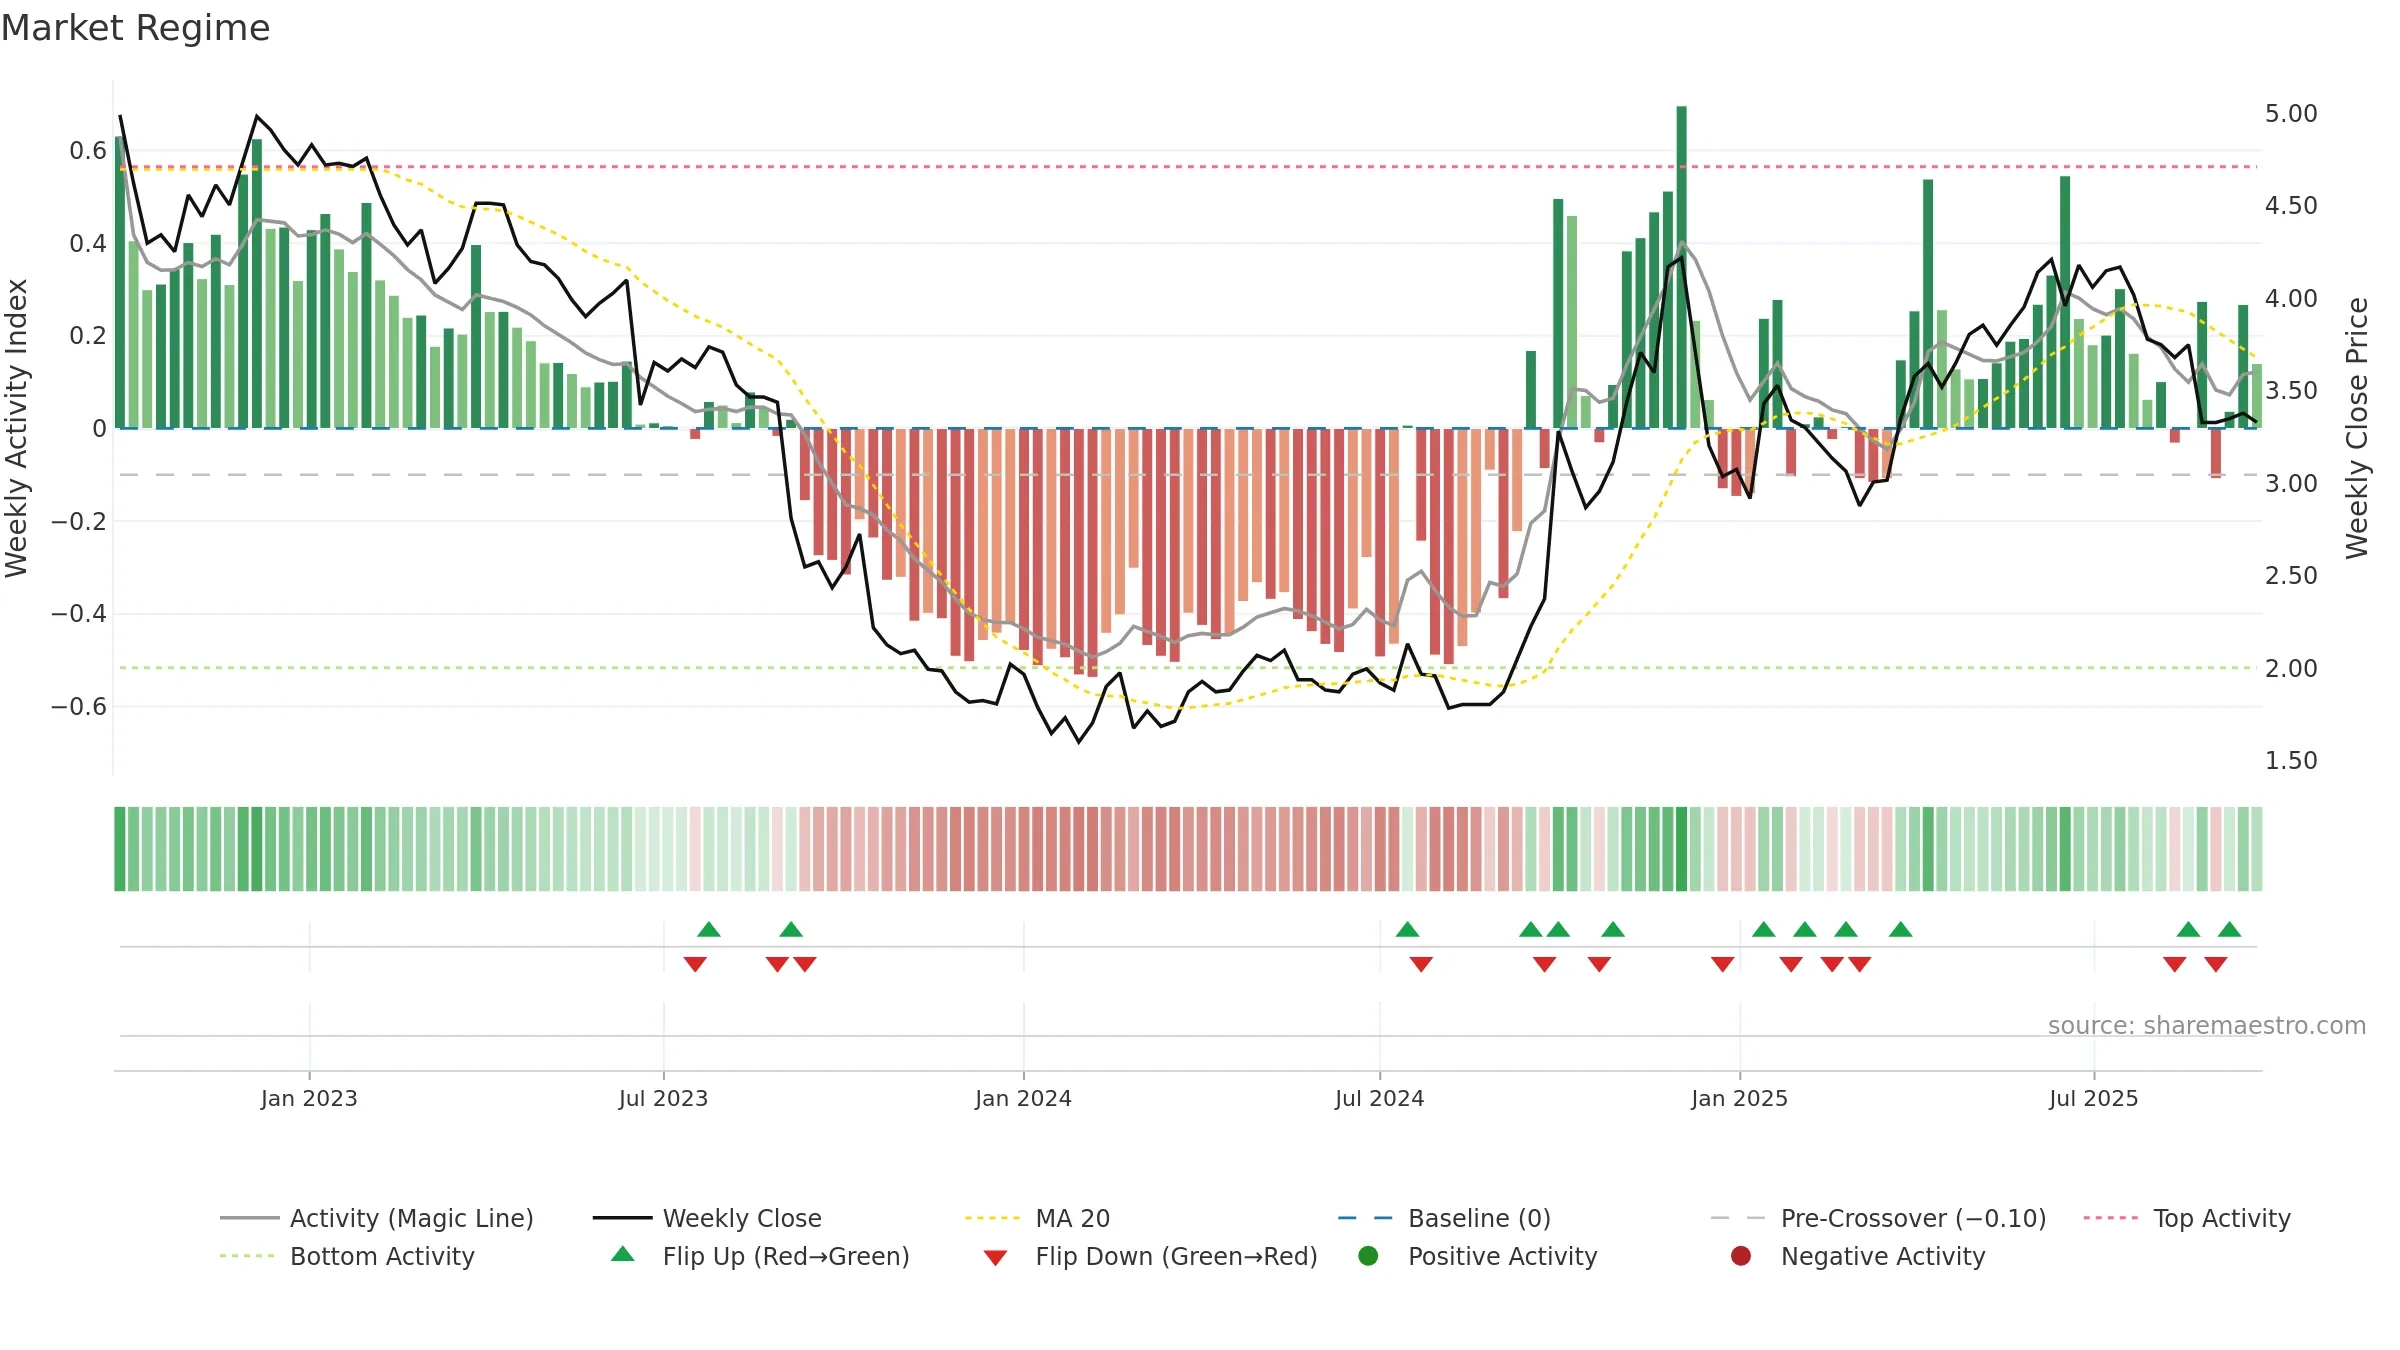The image size is (2400, 1350).
Task: Toggle the Pre-Crossover (−0.10) legend entry
Action: pyautogui.click(x=1878, y=1218)
